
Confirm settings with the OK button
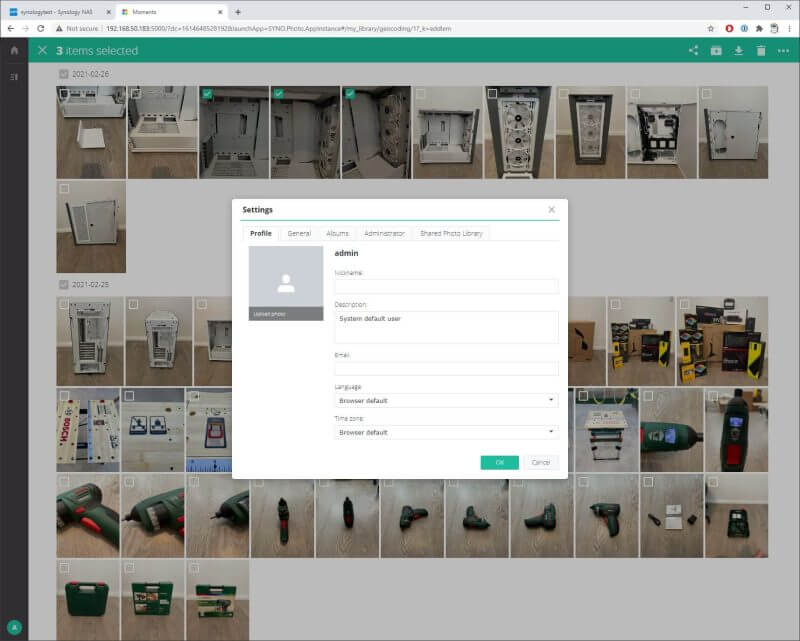pyautogui.click(x=501, y=462)
